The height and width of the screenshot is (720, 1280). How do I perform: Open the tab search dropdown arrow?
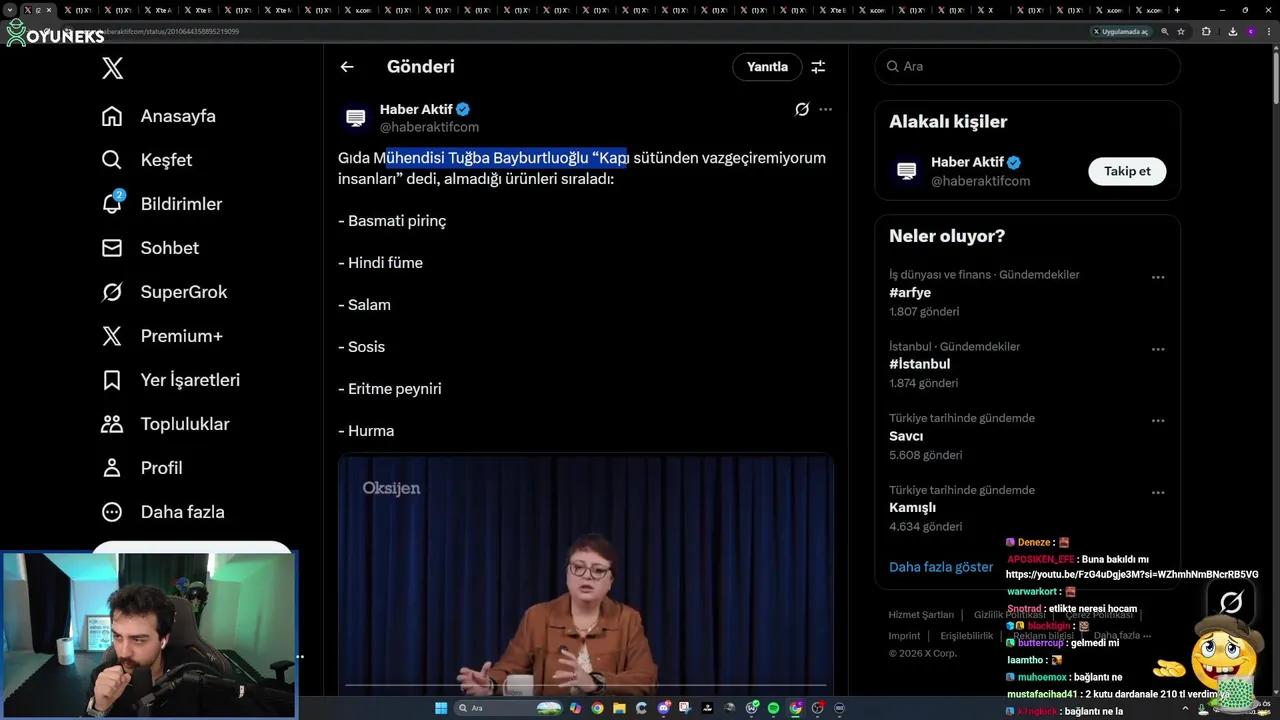(10, 10)
